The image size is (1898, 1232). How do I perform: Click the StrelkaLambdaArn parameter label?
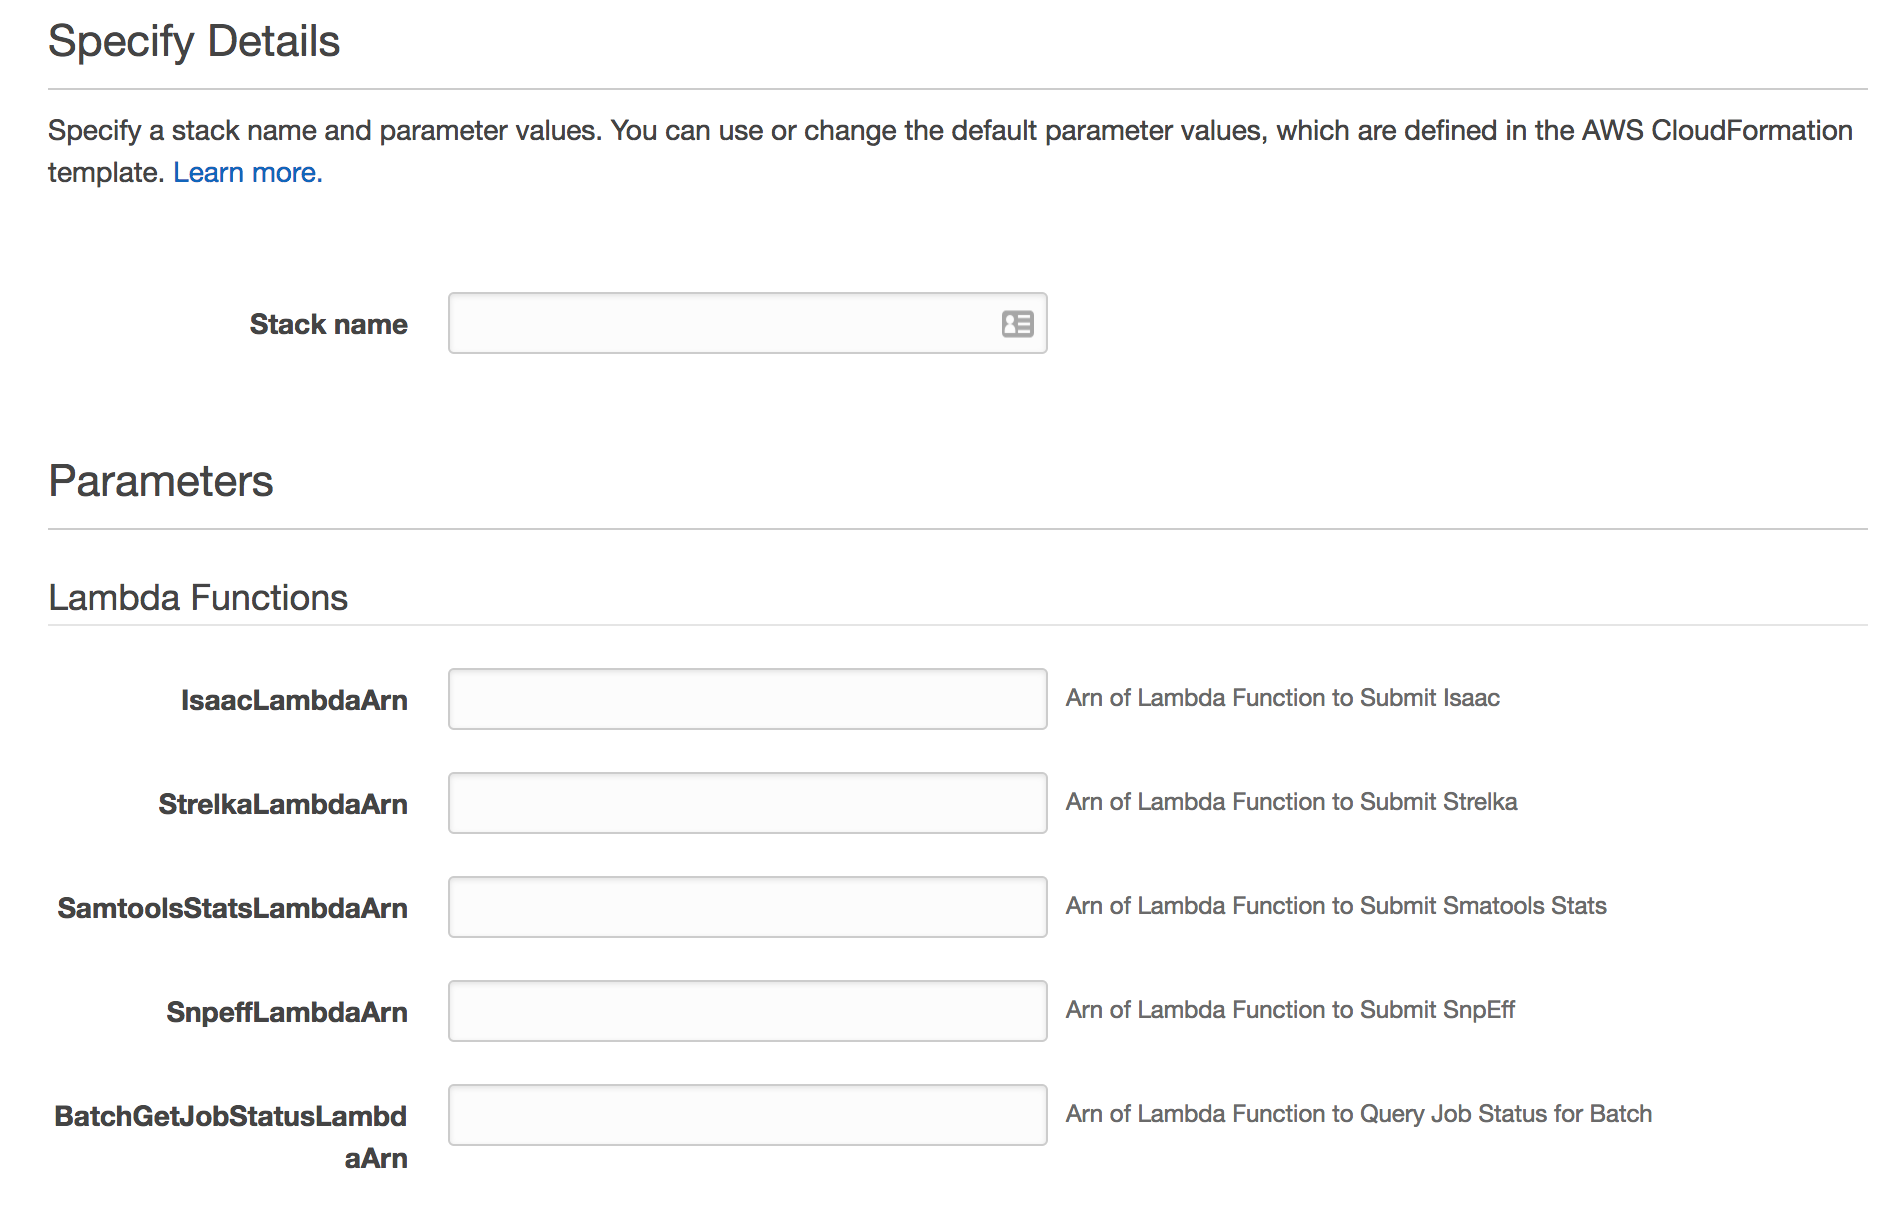[x=283, y=804]
